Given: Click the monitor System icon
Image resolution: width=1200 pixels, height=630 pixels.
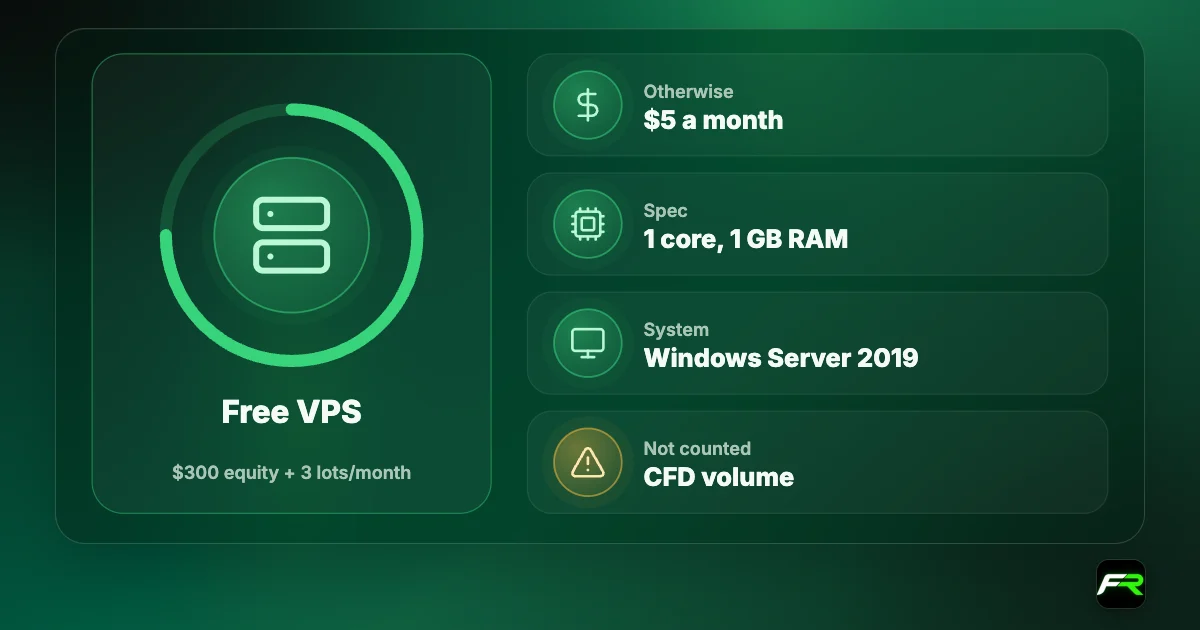Looking at the screenshot, I should [588, 343].
